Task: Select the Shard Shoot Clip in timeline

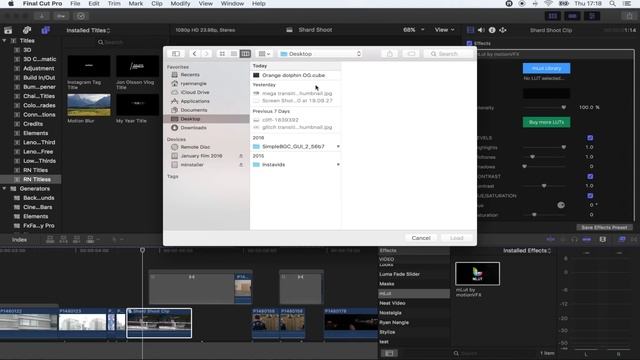Action: [x=159, y=323]
